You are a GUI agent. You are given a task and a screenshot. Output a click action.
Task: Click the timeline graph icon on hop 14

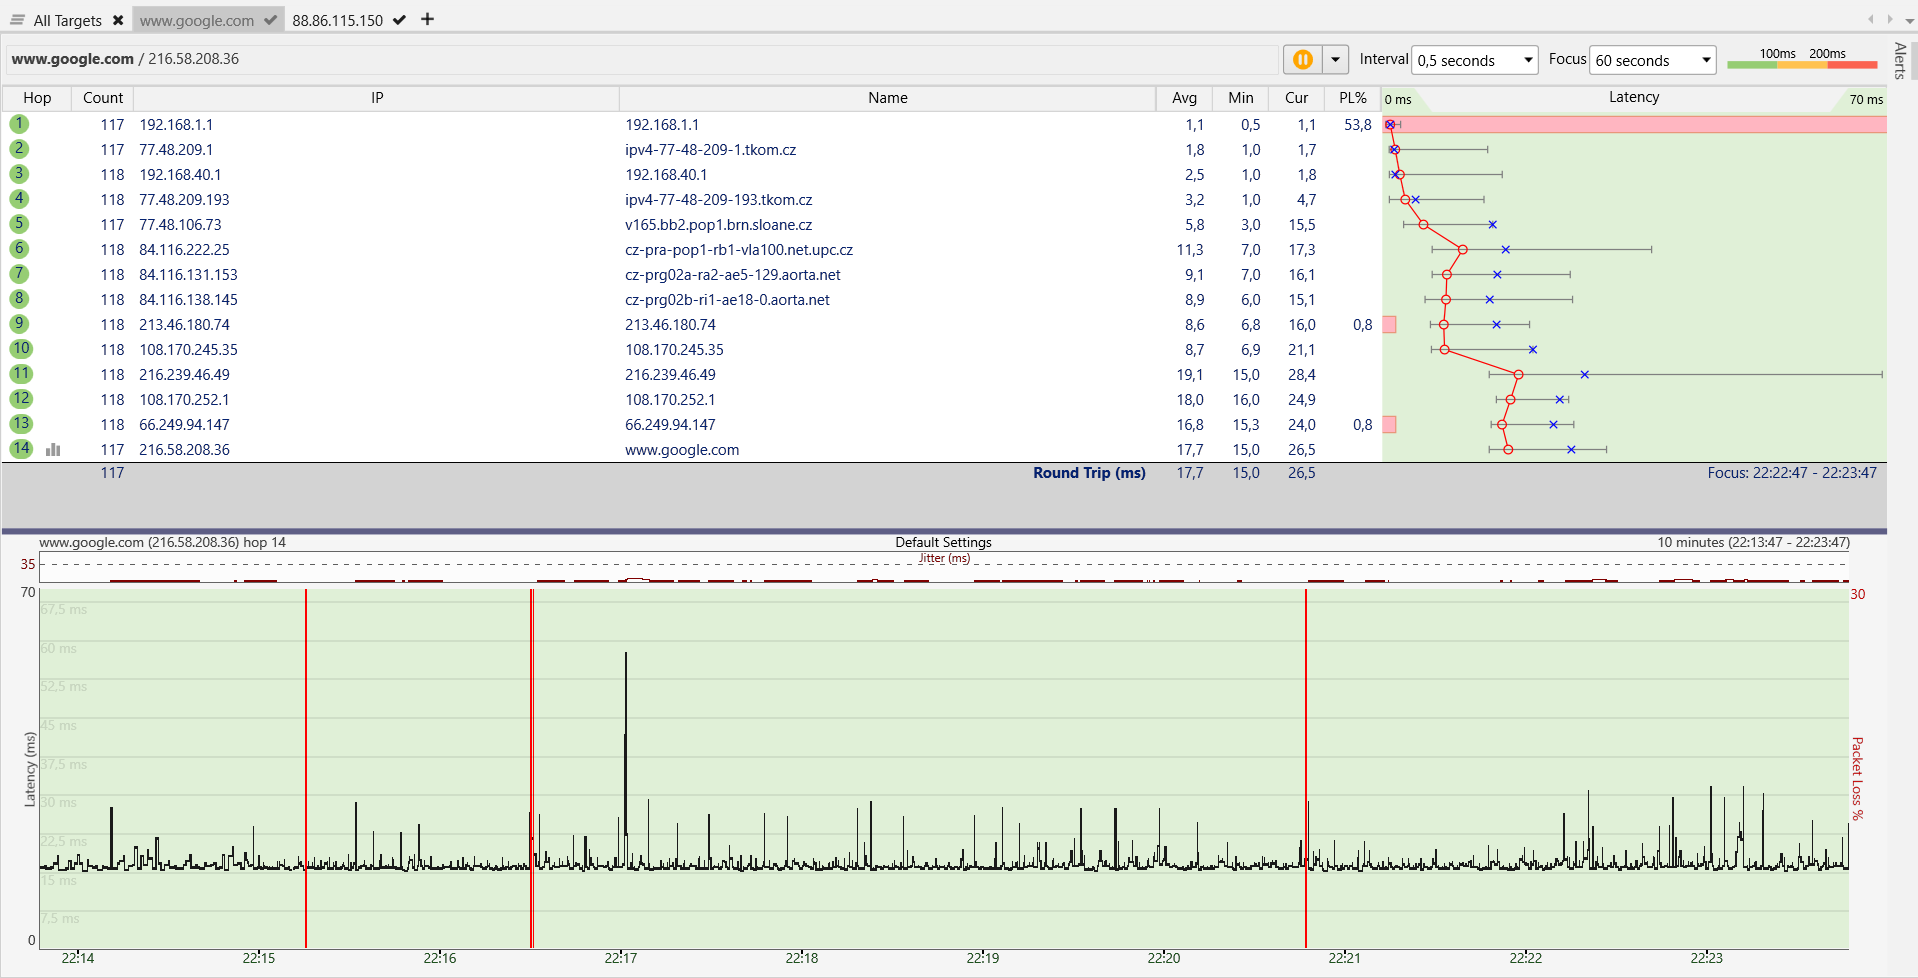click(53, 450)
